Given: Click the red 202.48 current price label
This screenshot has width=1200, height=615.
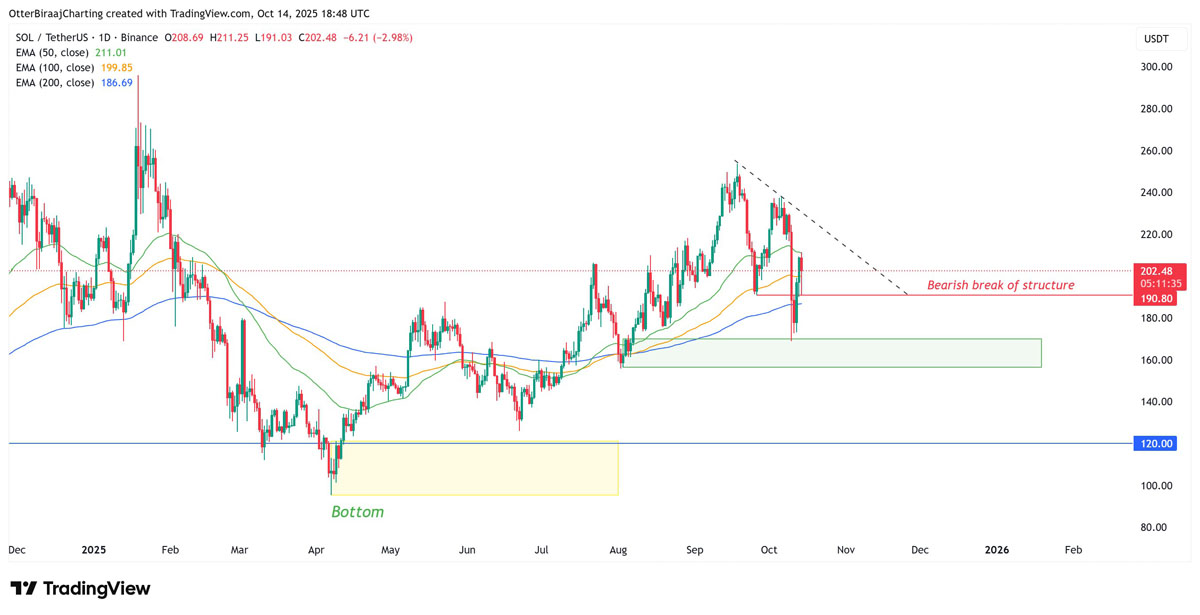Looking at the screenshot, I should [x=1163, y=270].
